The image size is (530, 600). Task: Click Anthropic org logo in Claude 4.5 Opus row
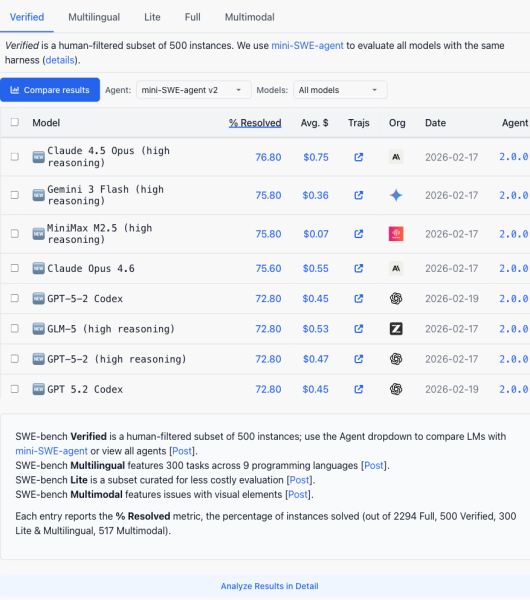[396, 157]
